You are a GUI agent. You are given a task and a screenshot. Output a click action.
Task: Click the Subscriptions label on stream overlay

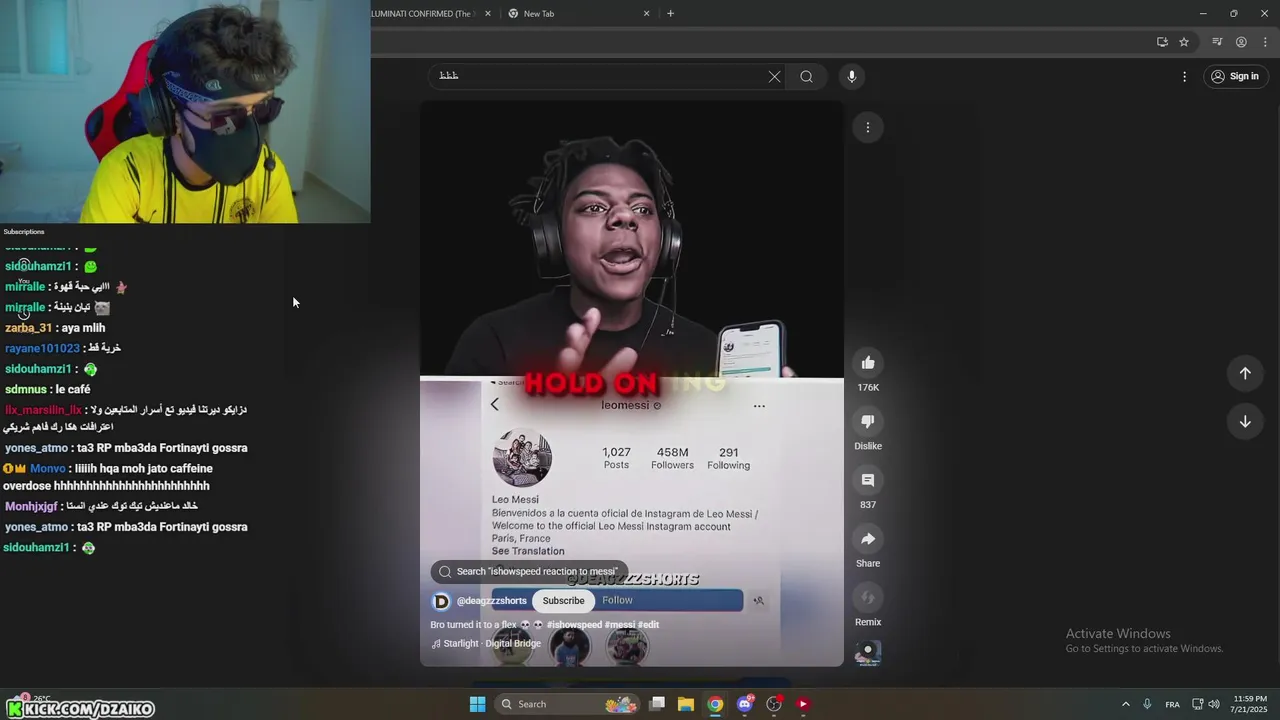point(24,232)
